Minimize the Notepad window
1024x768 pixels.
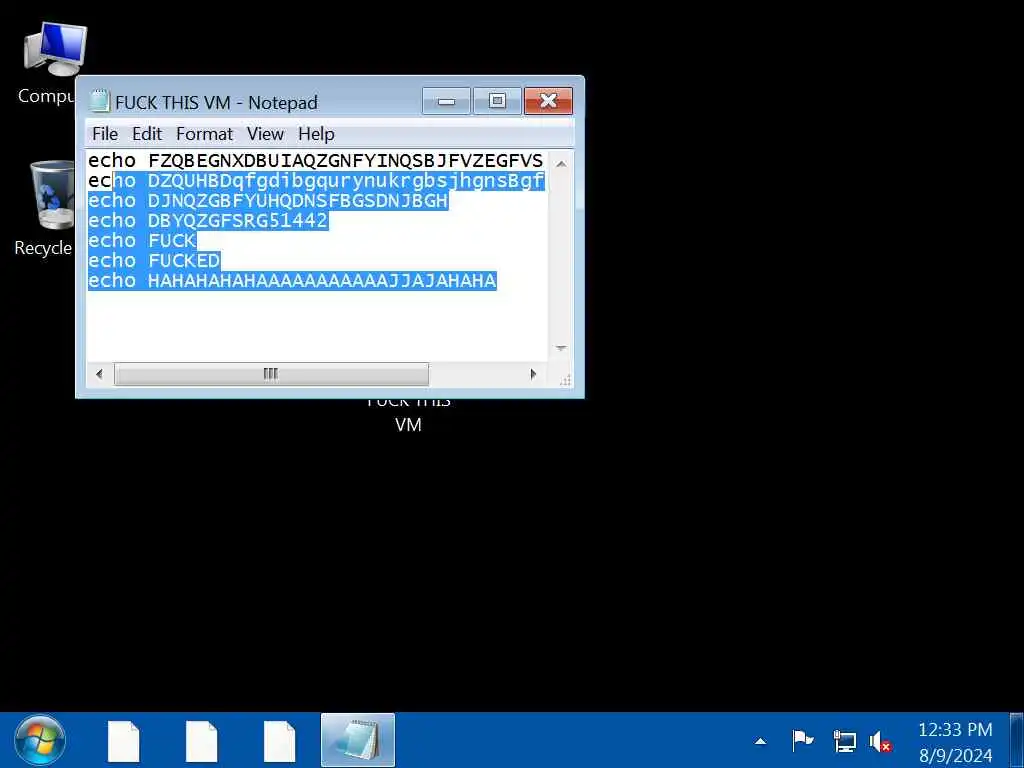point(446,101)
